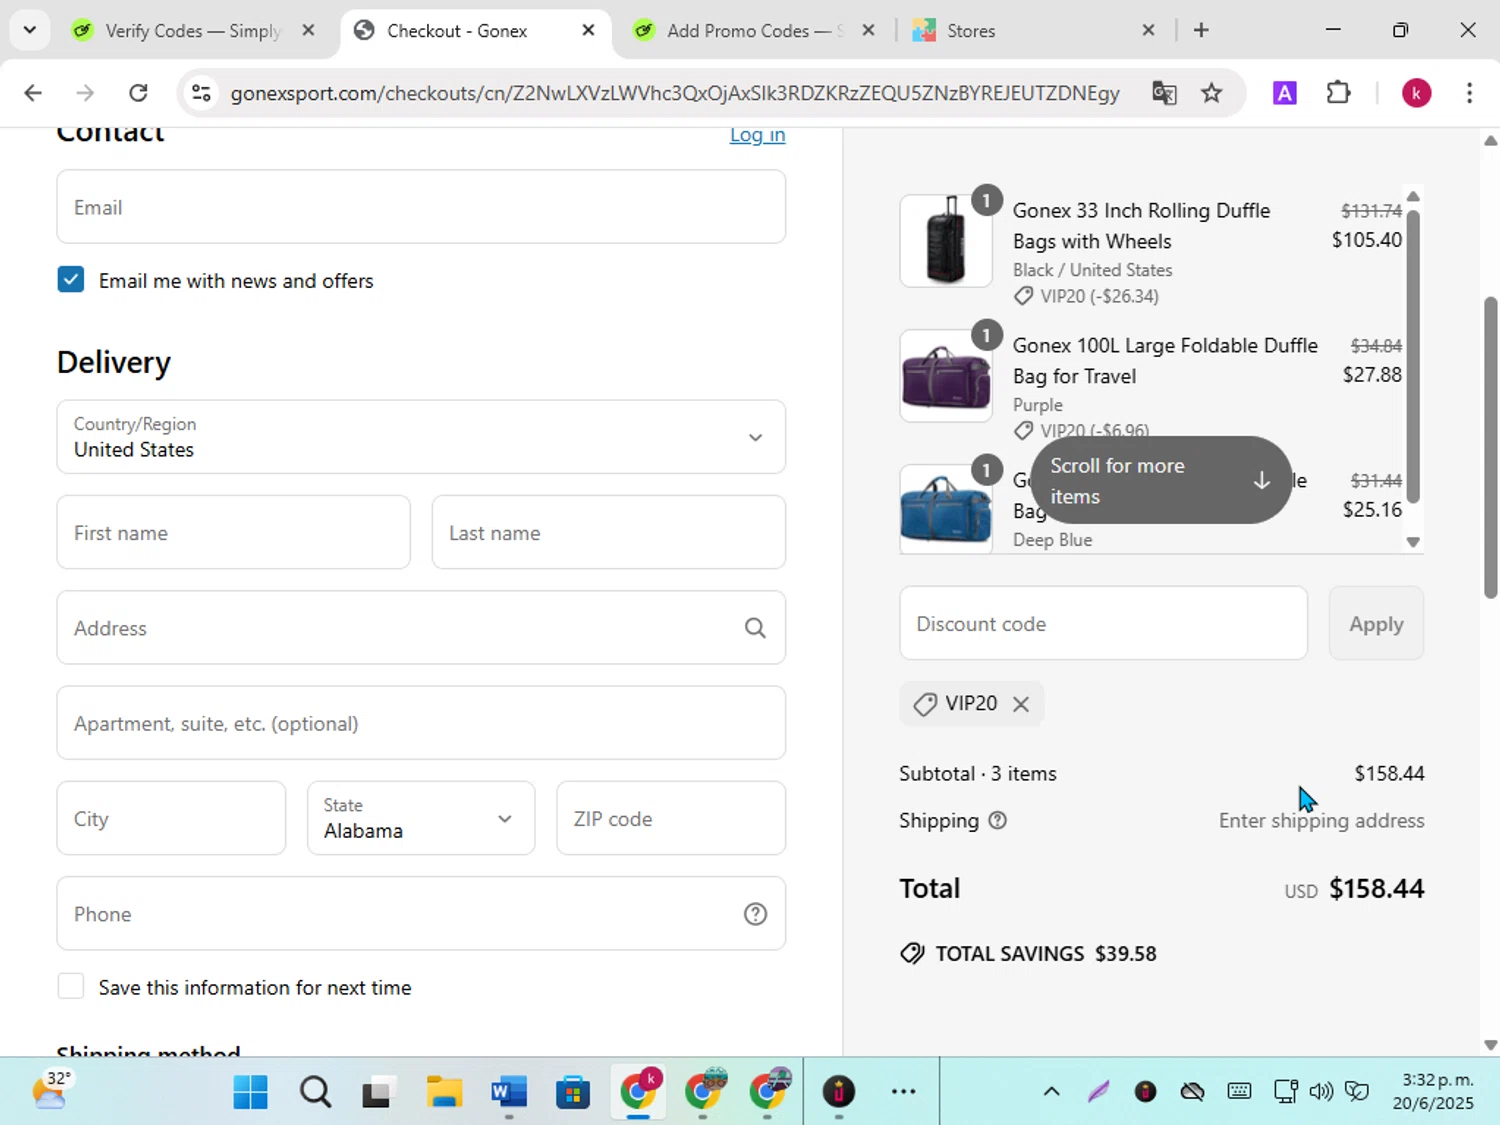Check Save this information for next time
Image resolution: width=1500 pixels, height=1125 pixels.
71,987
